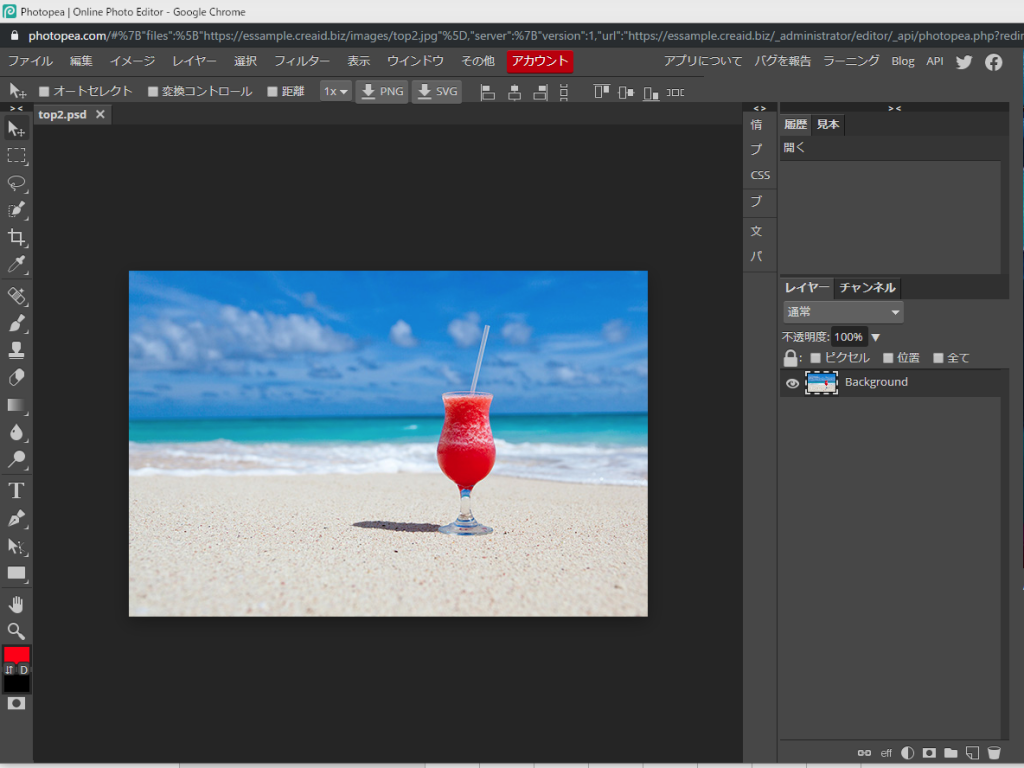
Task: Switch to the 見本 tab
Action: pyautogui.click(x=827, y=124)
